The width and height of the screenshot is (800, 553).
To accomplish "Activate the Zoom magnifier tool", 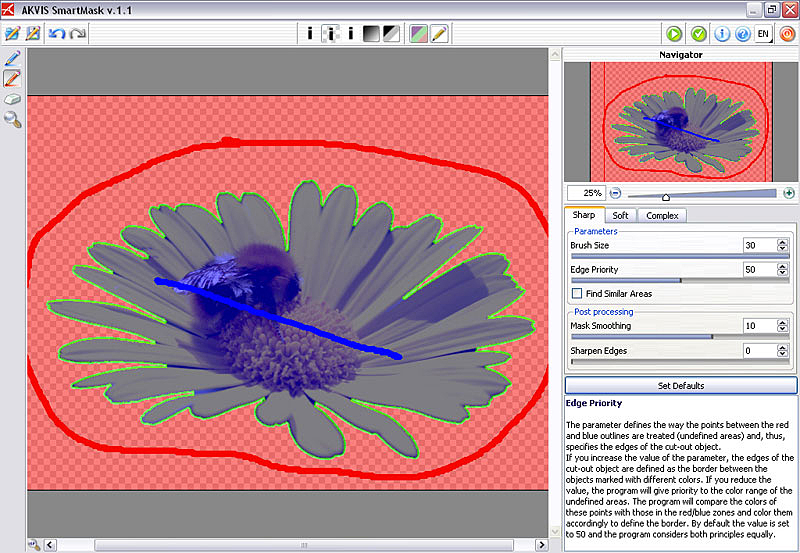I will click(13, 120).
